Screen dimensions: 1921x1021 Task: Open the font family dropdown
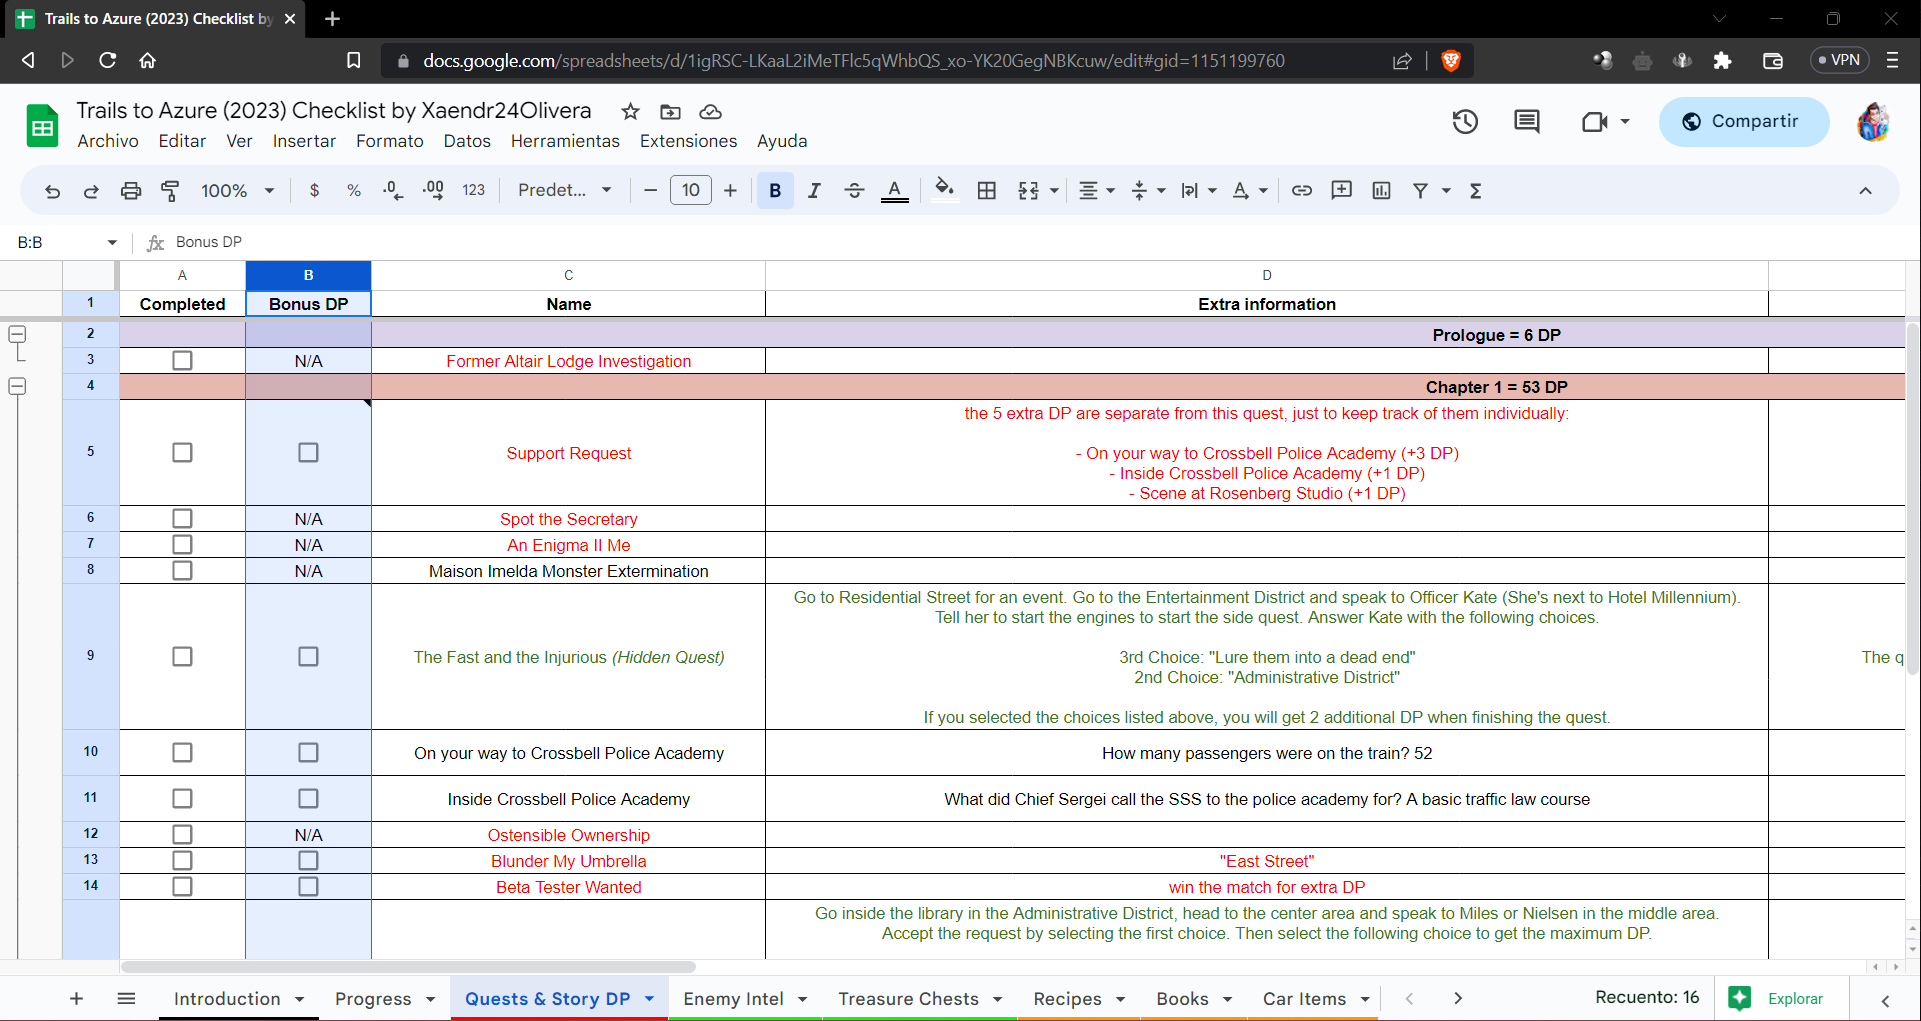pyautogui.click(x=565, y=191)
